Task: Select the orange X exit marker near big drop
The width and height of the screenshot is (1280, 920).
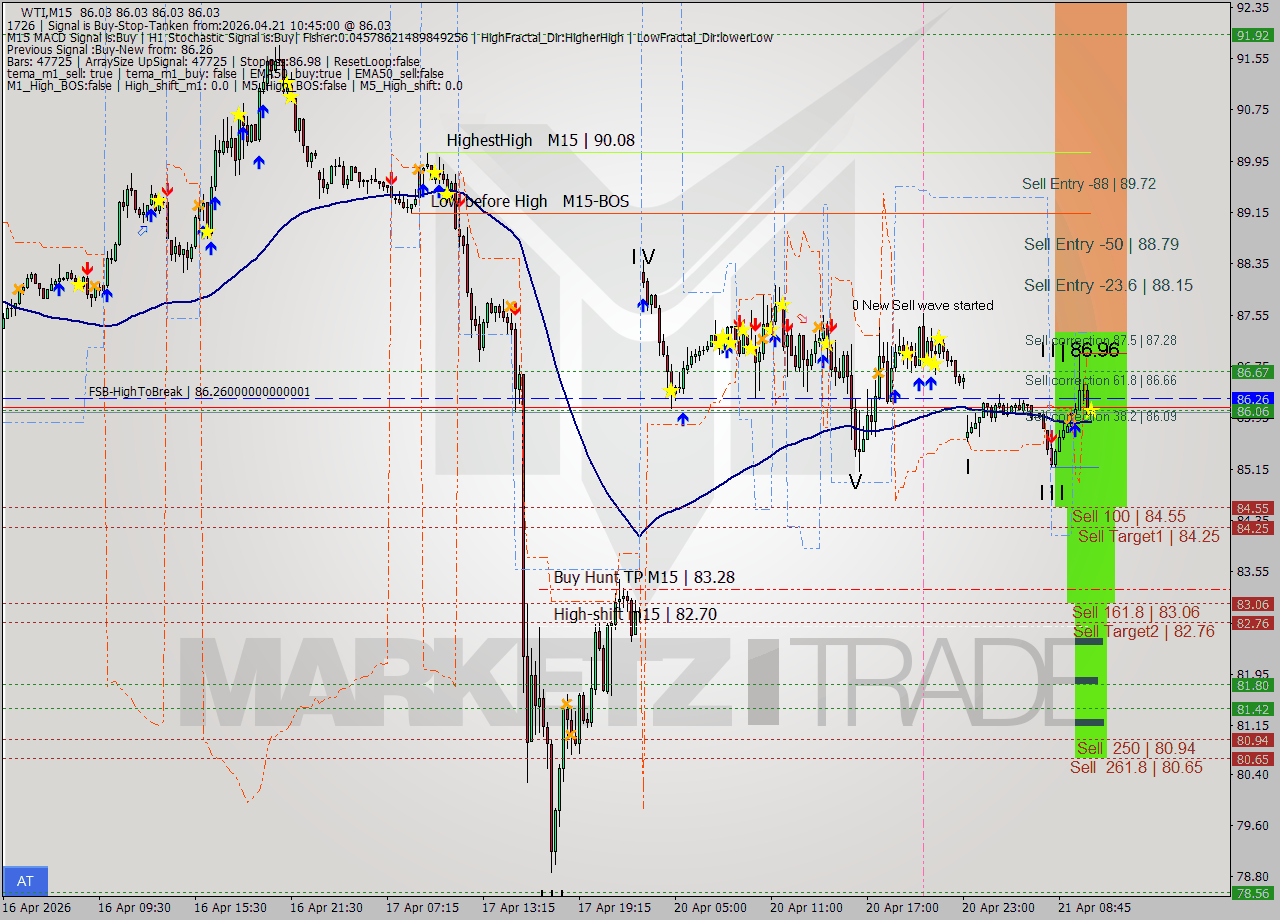Action: (x=513, y=308)
